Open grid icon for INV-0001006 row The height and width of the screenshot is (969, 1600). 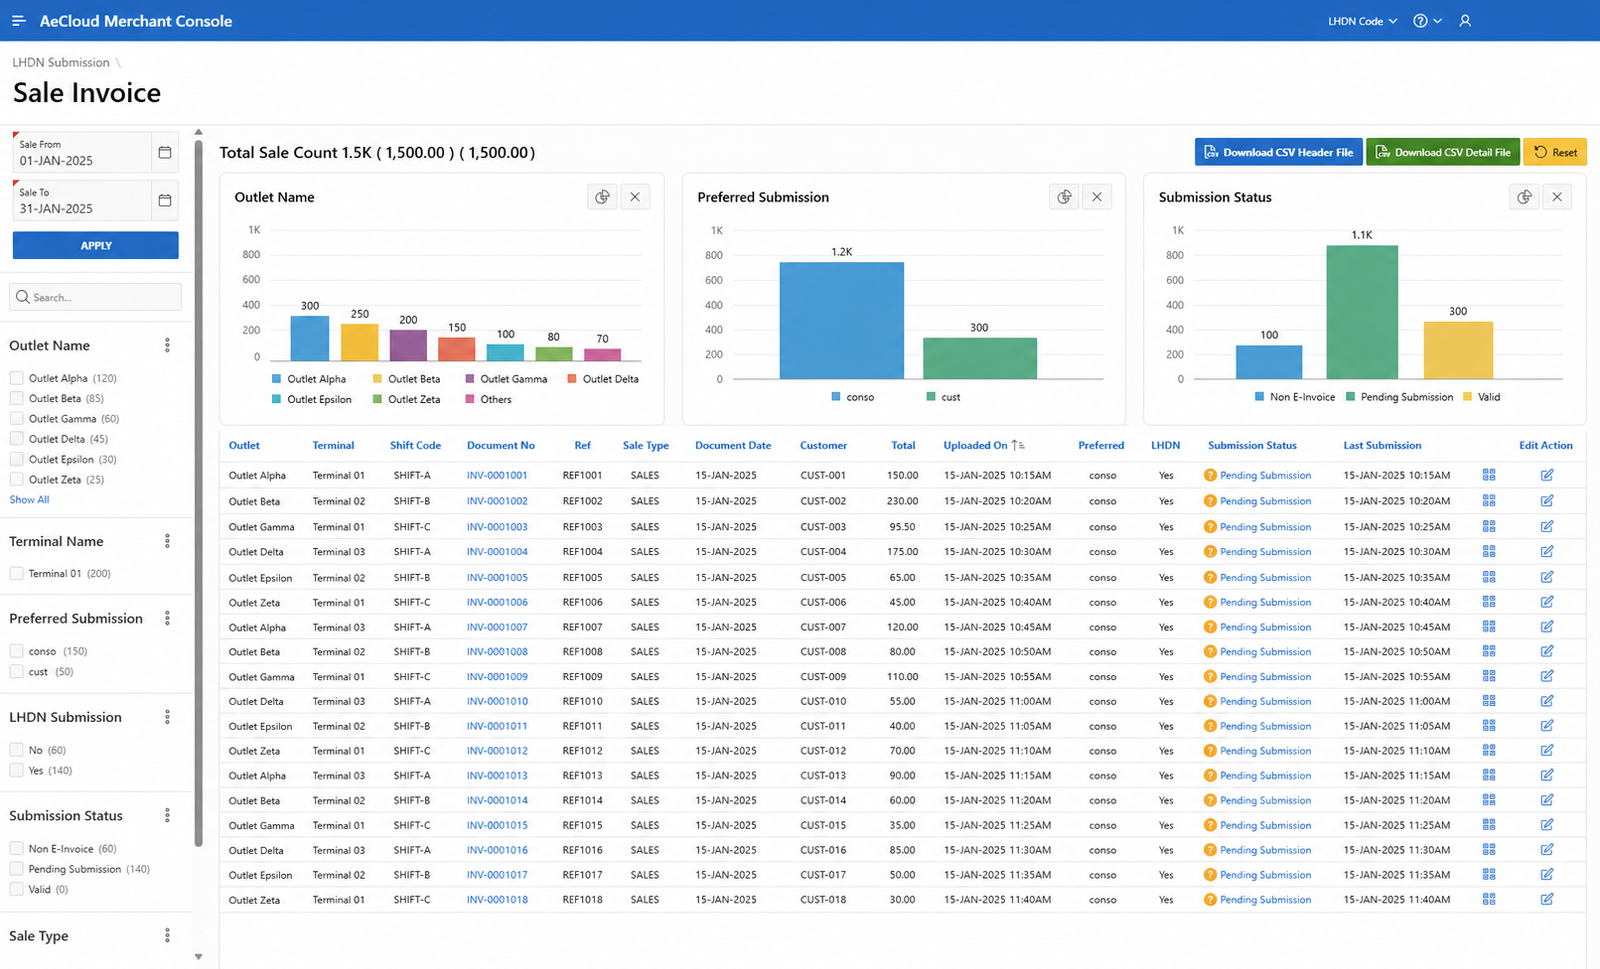coord(1489,602)
